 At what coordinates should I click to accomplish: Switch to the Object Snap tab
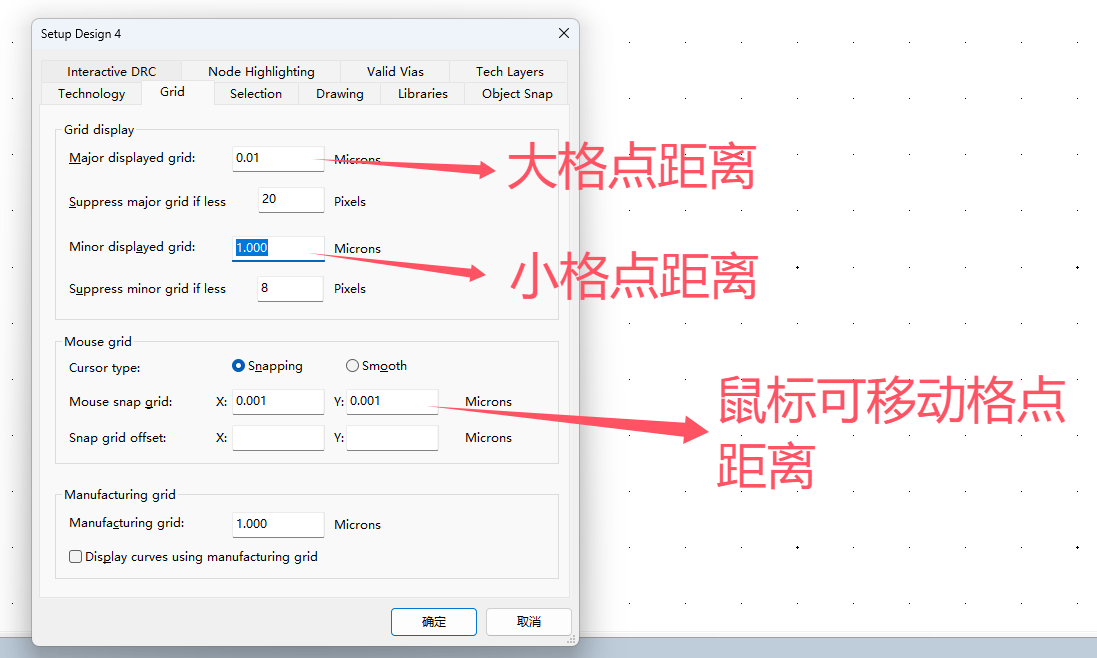click(517, 94)
